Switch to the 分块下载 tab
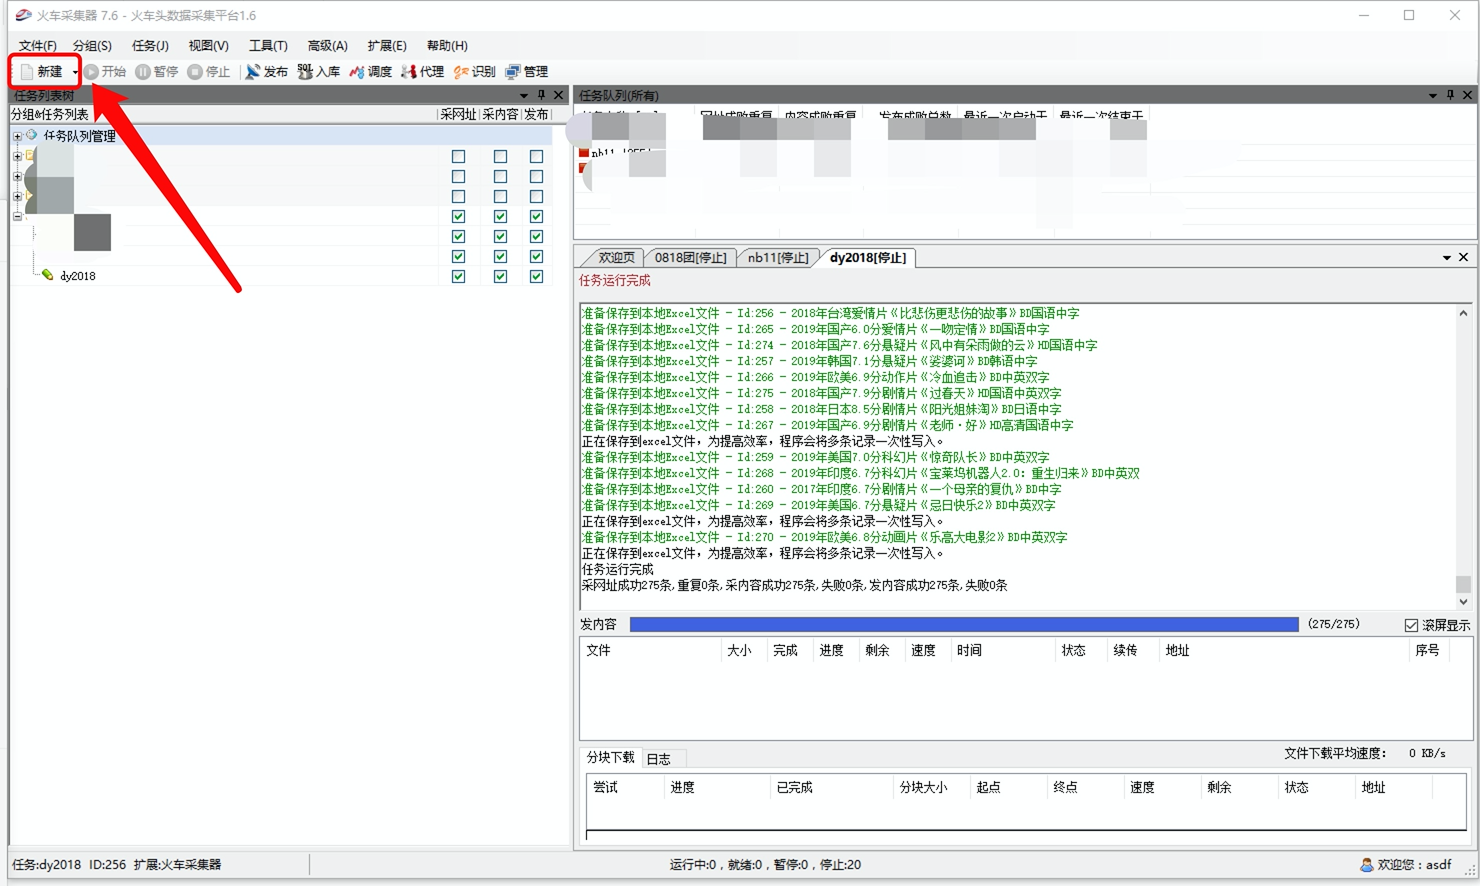Viewport: 1480px width, 886px height. point(610,757)
